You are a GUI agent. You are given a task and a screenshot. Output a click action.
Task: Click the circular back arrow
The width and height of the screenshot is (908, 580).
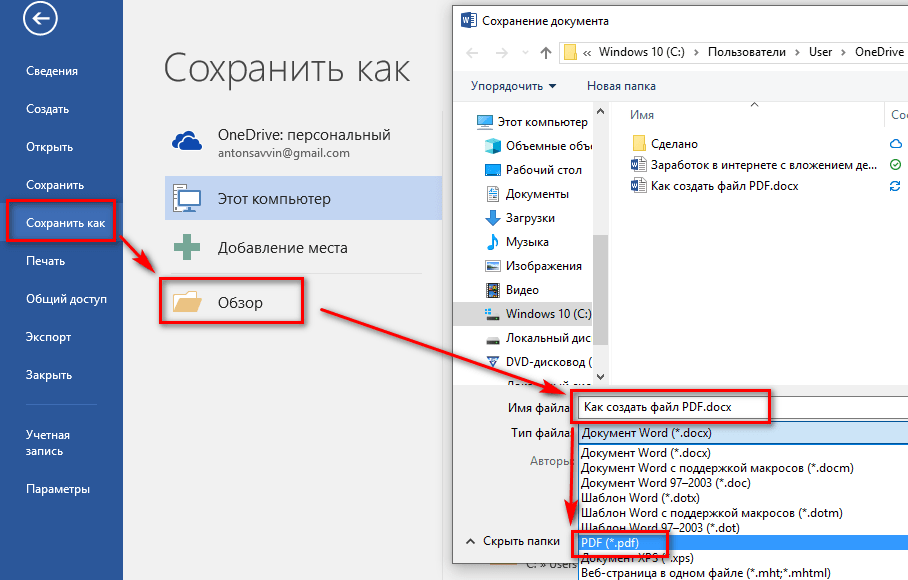(x=39, y=19)
